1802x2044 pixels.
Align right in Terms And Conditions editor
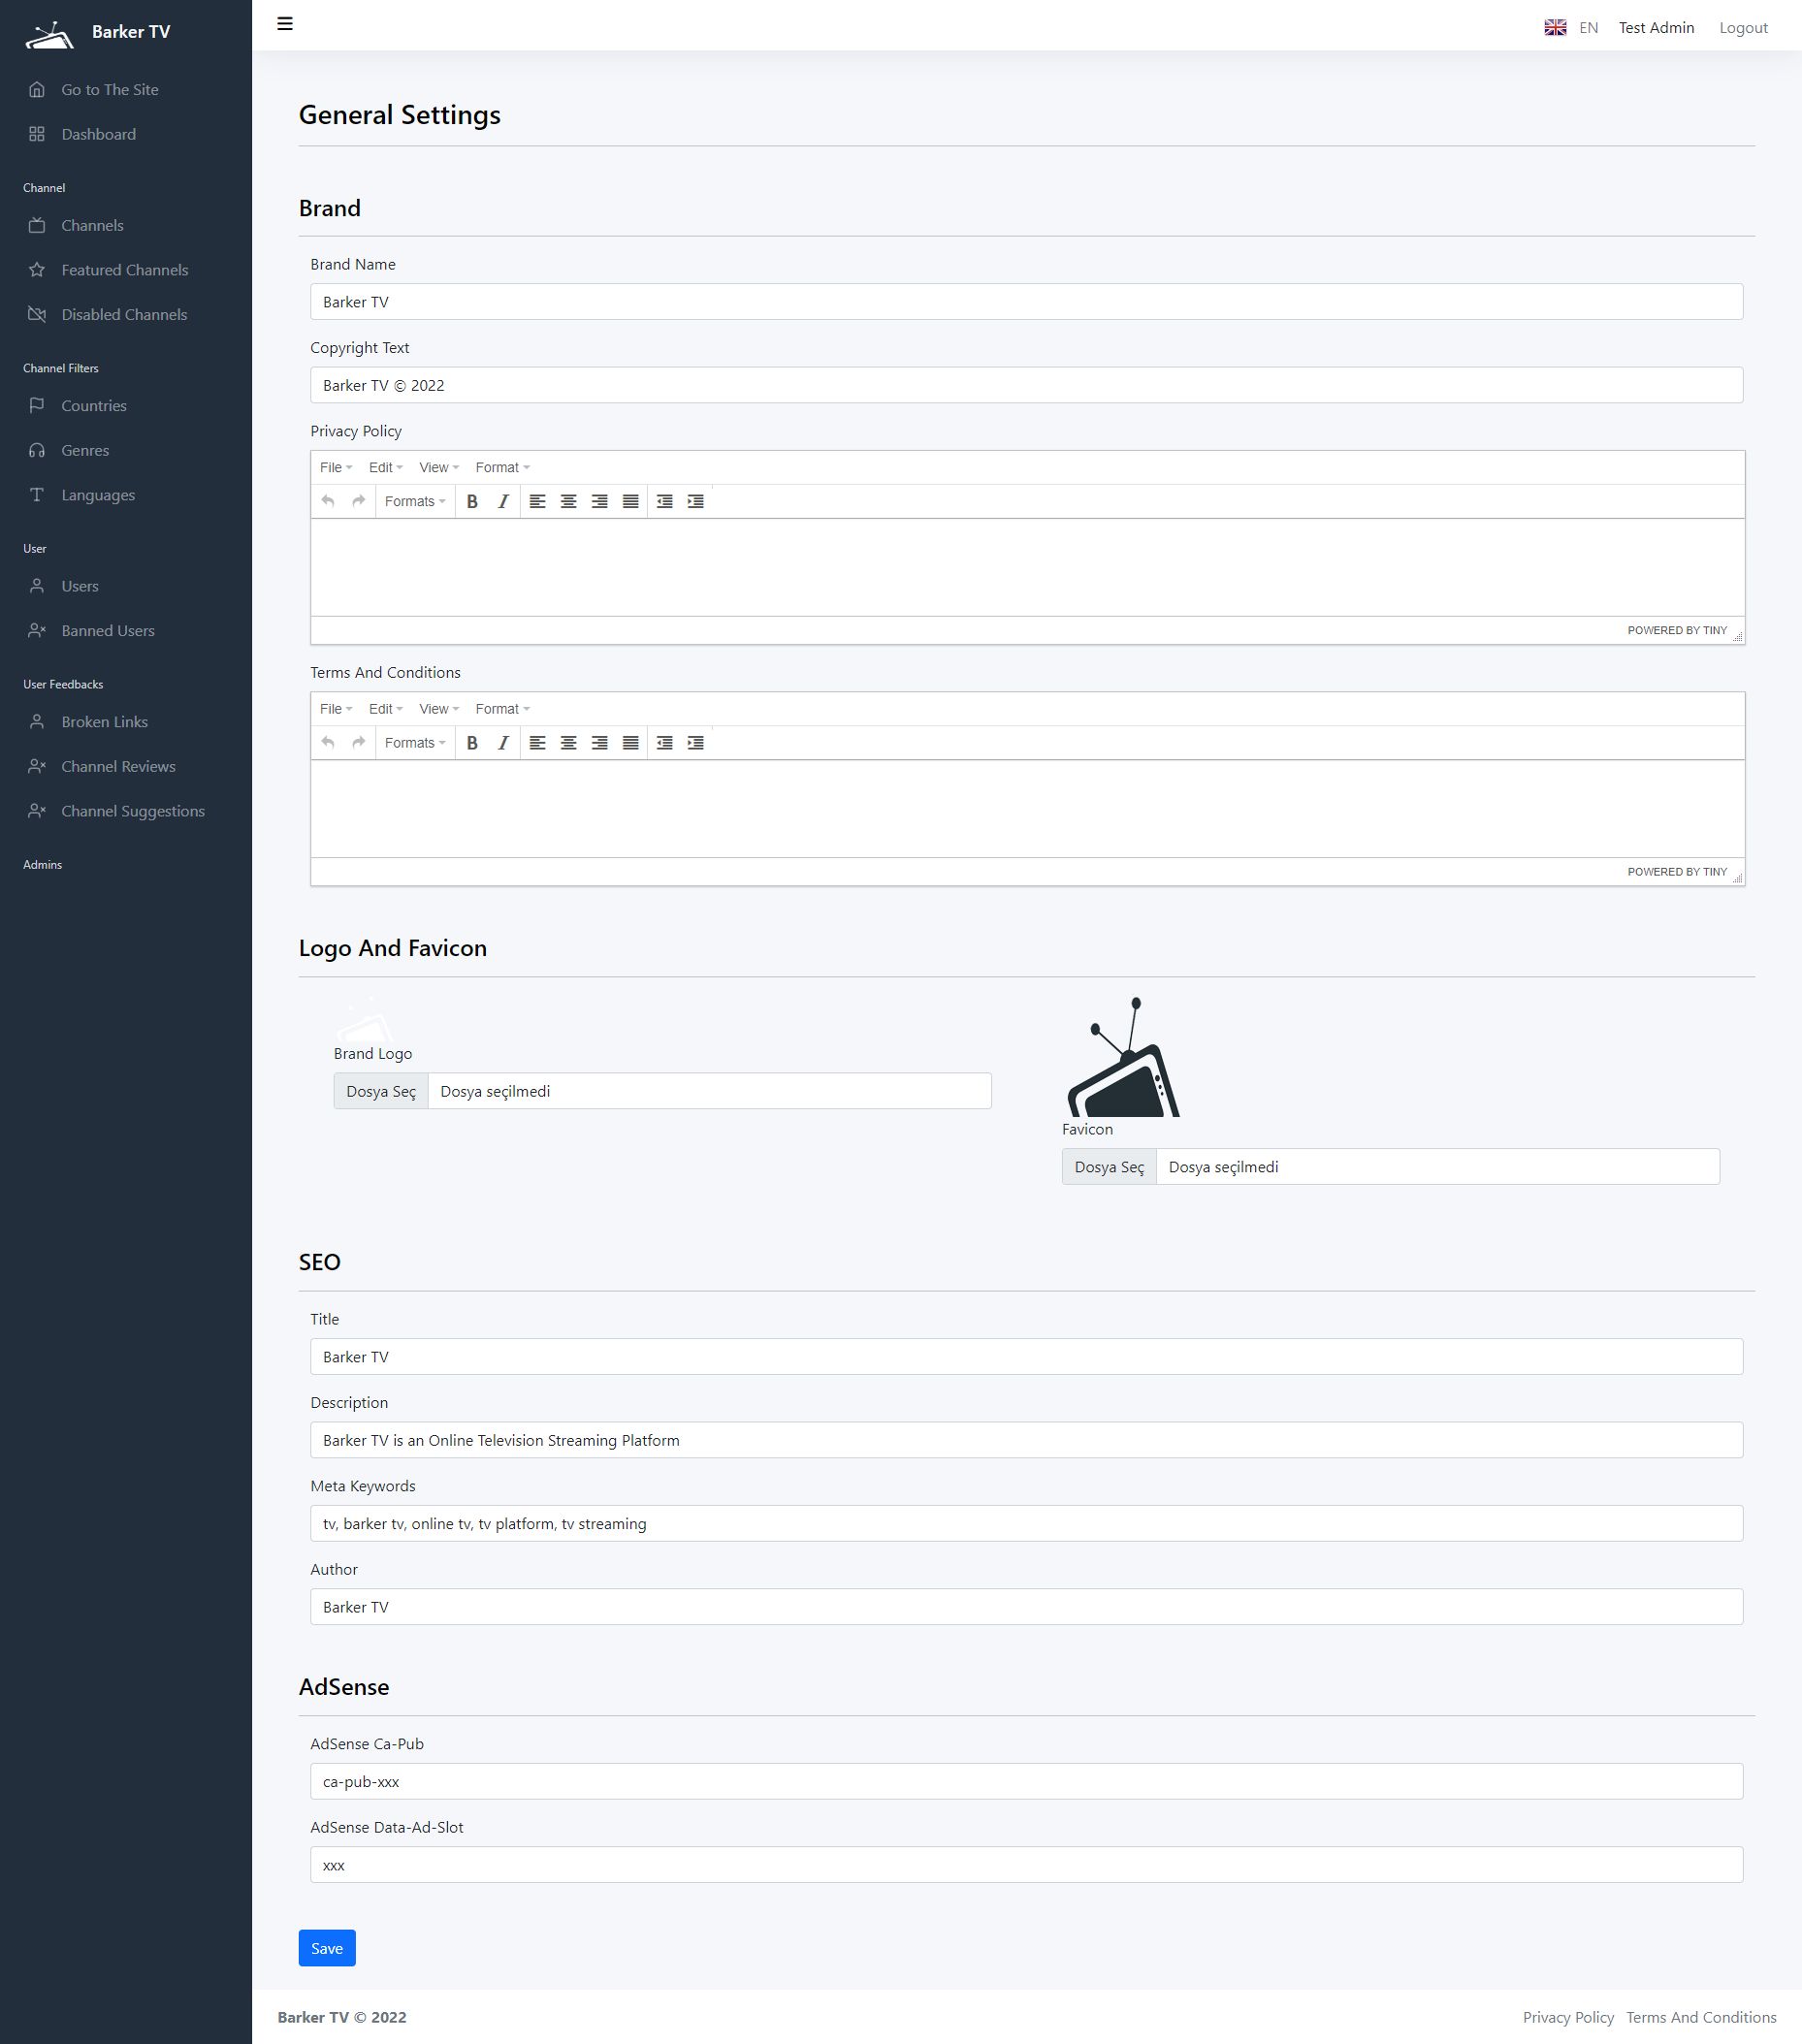599,743
